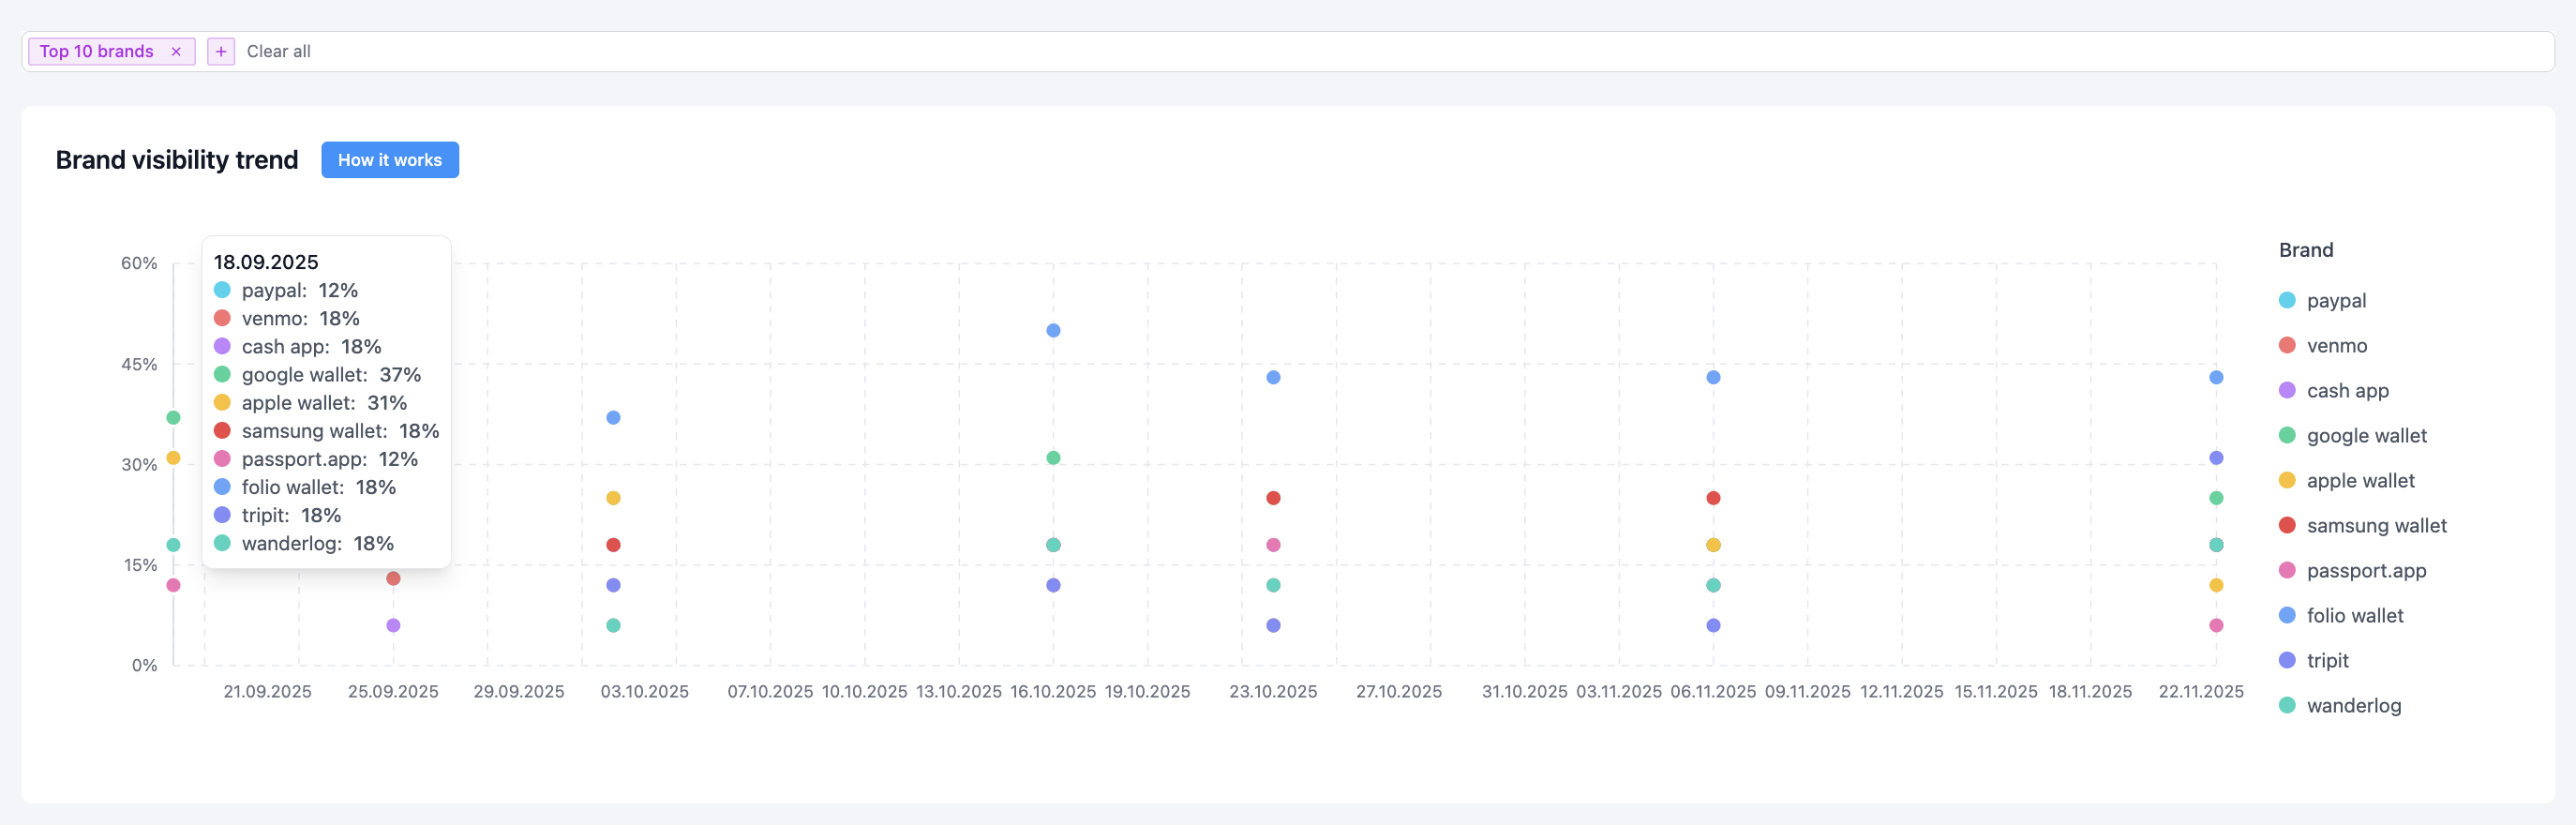Toggle paypal in the Brand legend
The height and width of the screenshot is (825, 2576).
(2323, 300)
